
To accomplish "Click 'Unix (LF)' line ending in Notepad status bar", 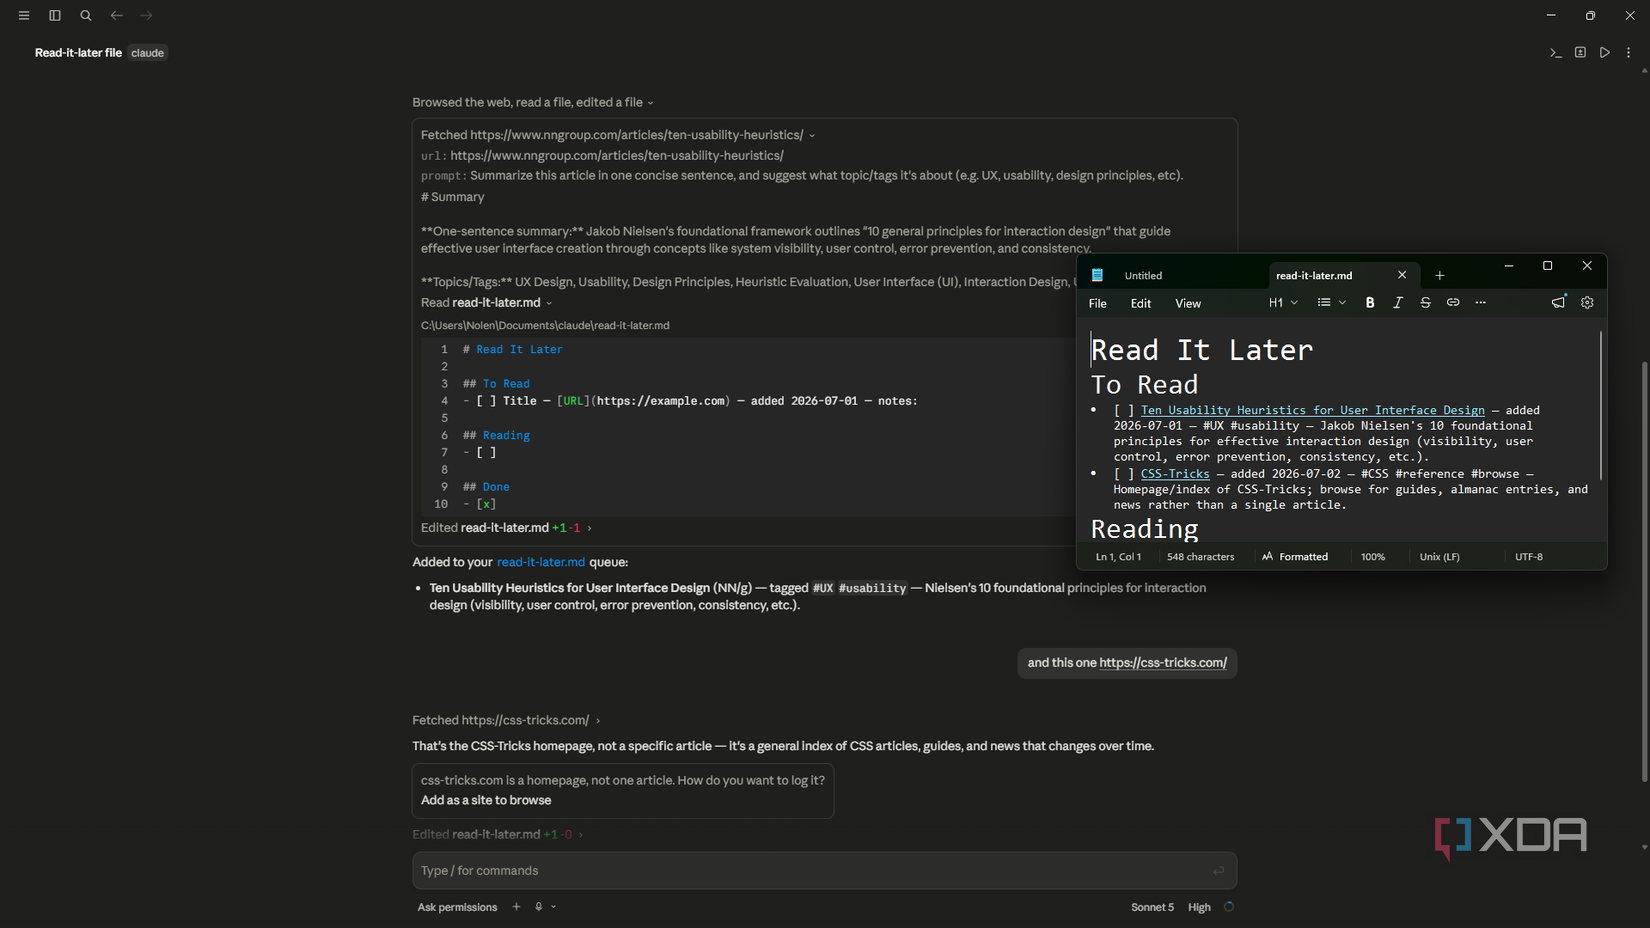I will [x=1439, y=557].
